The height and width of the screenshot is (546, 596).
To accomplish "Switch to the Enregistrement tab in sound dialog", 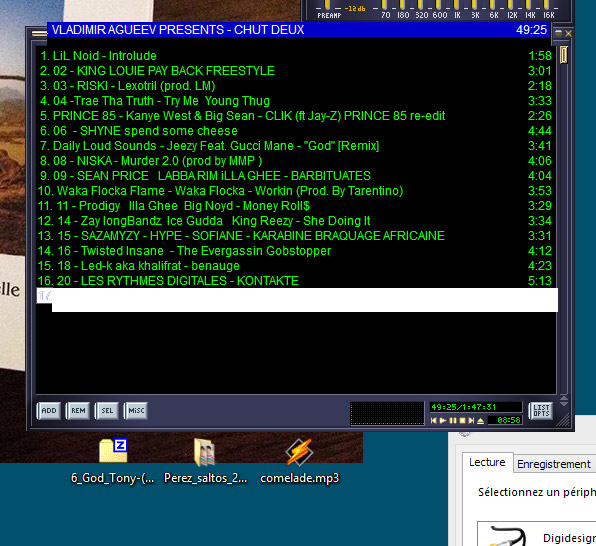I will click(554, 464).
